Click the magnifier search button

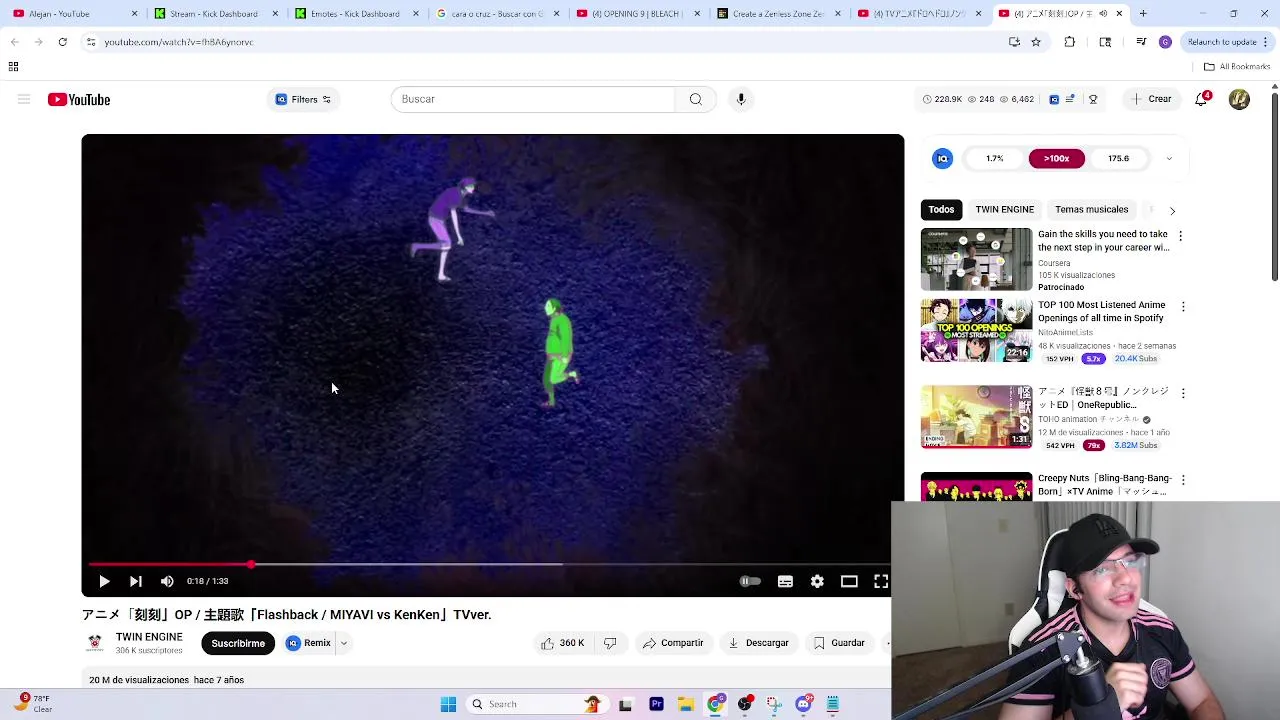click(x=696, y=99)
